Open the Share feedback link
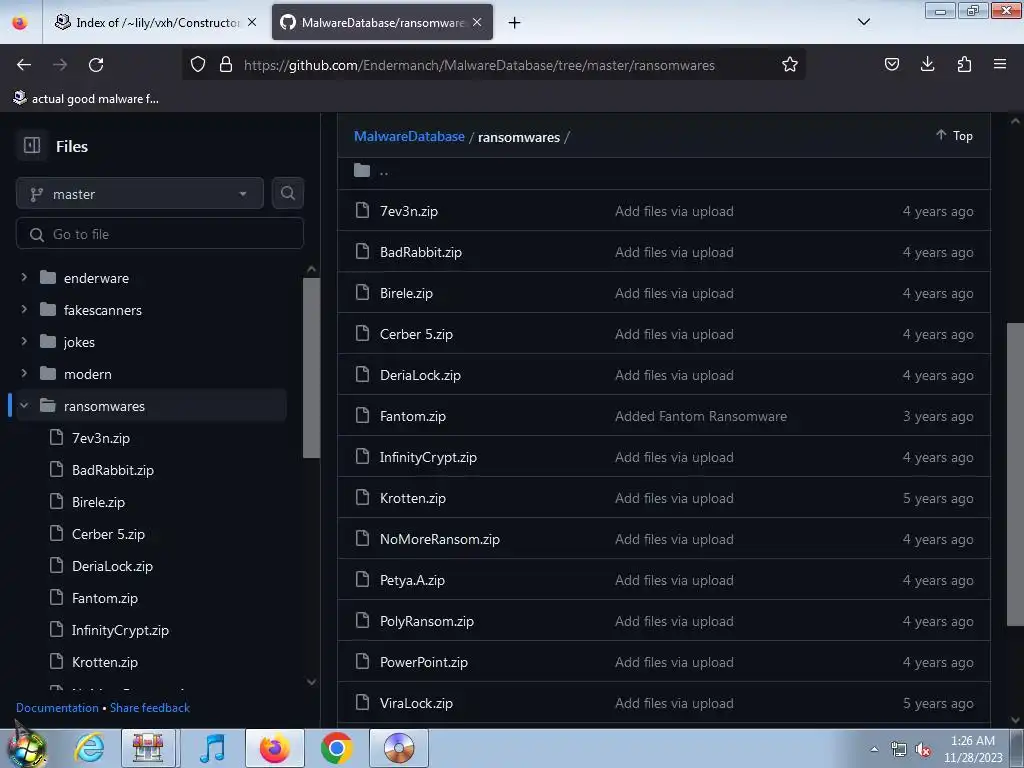 point(150,708)
